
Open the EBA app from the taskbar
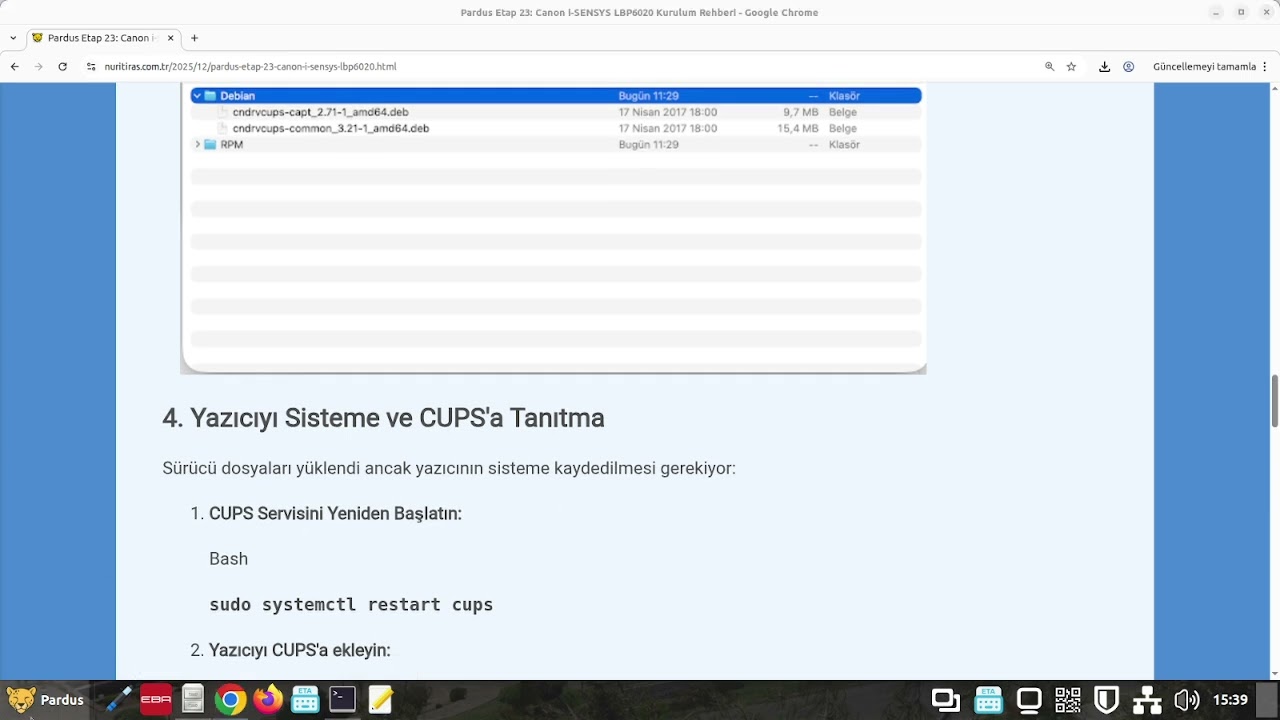click(x=156, y=700)
